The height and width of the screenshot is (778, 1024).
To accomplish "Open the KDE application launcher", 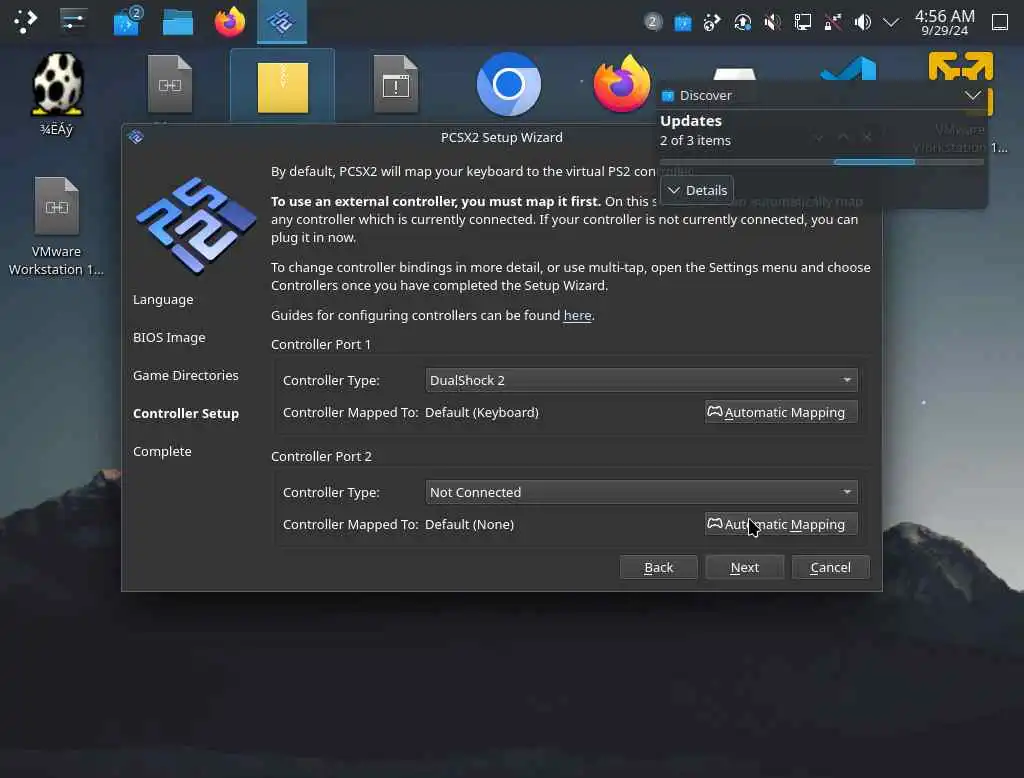I will 25,22.
